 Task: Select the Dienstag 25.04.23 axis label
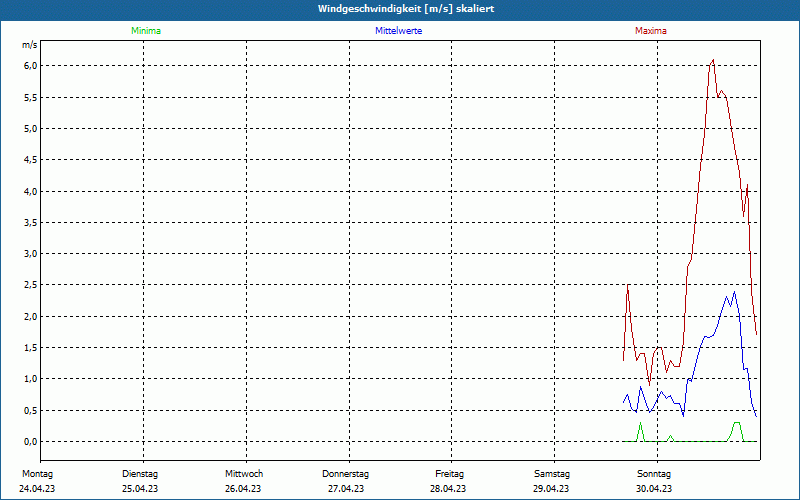click(x=140, y=481)
